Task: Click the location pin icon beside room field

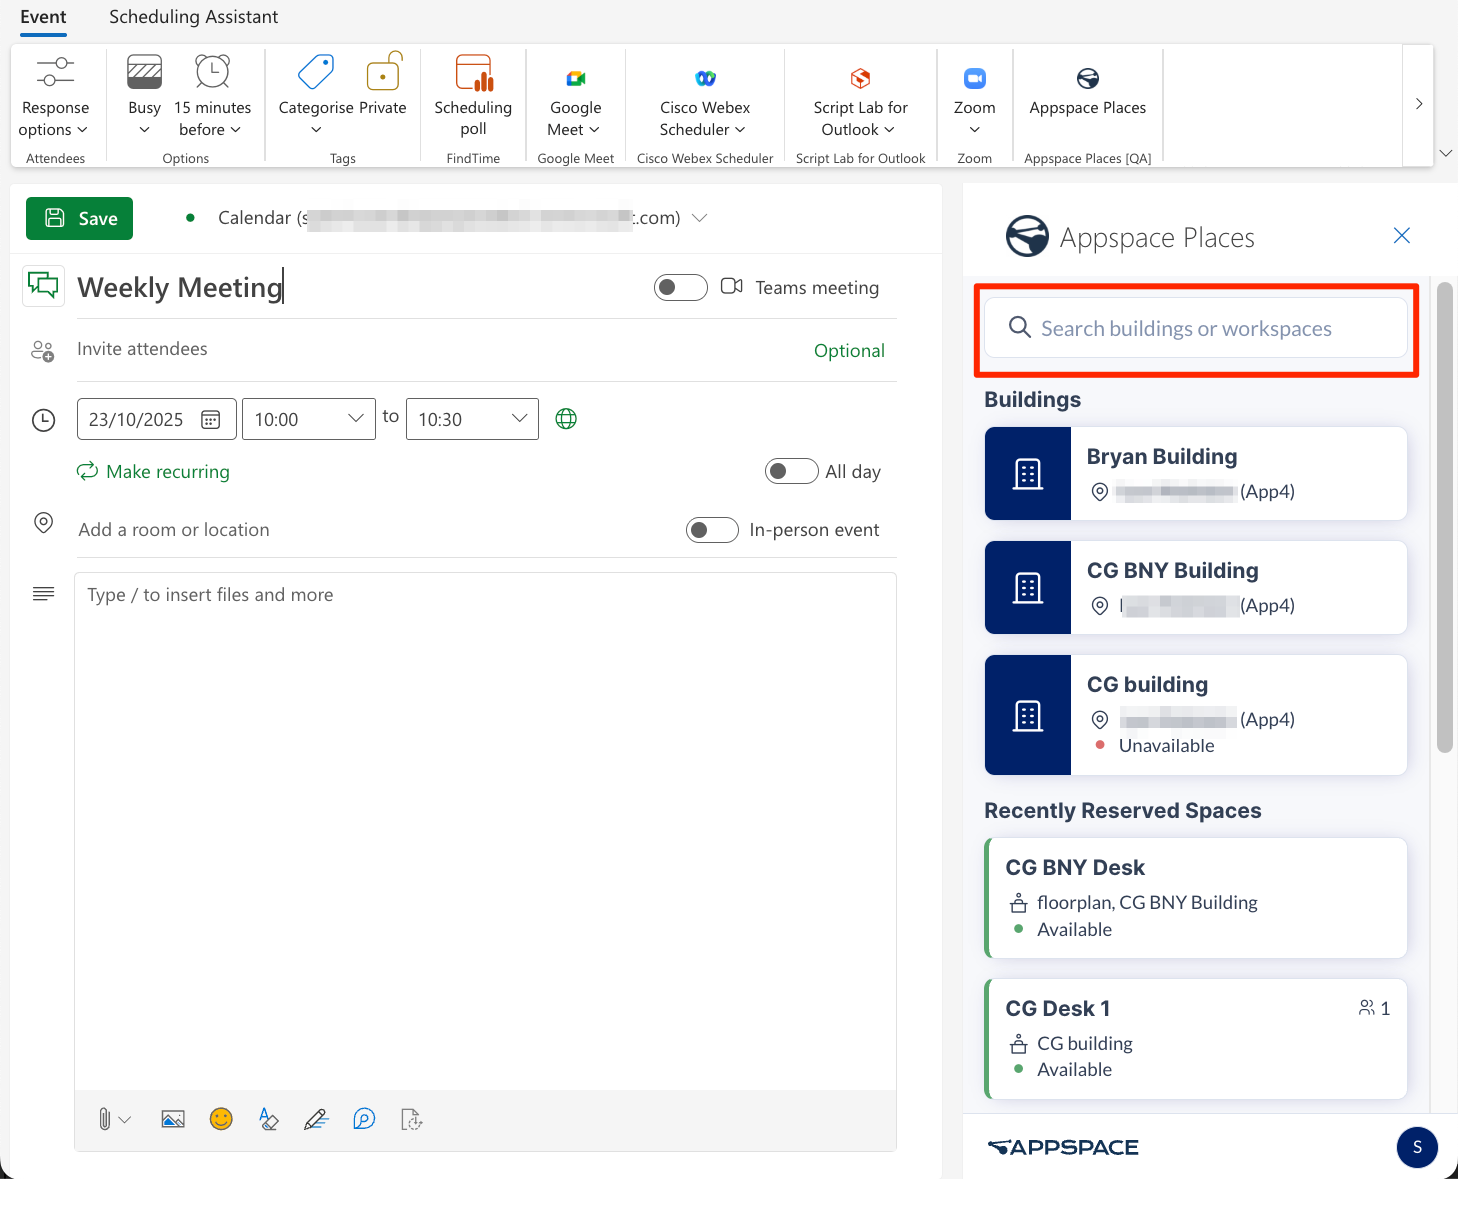Action: [x=43, y=522]
